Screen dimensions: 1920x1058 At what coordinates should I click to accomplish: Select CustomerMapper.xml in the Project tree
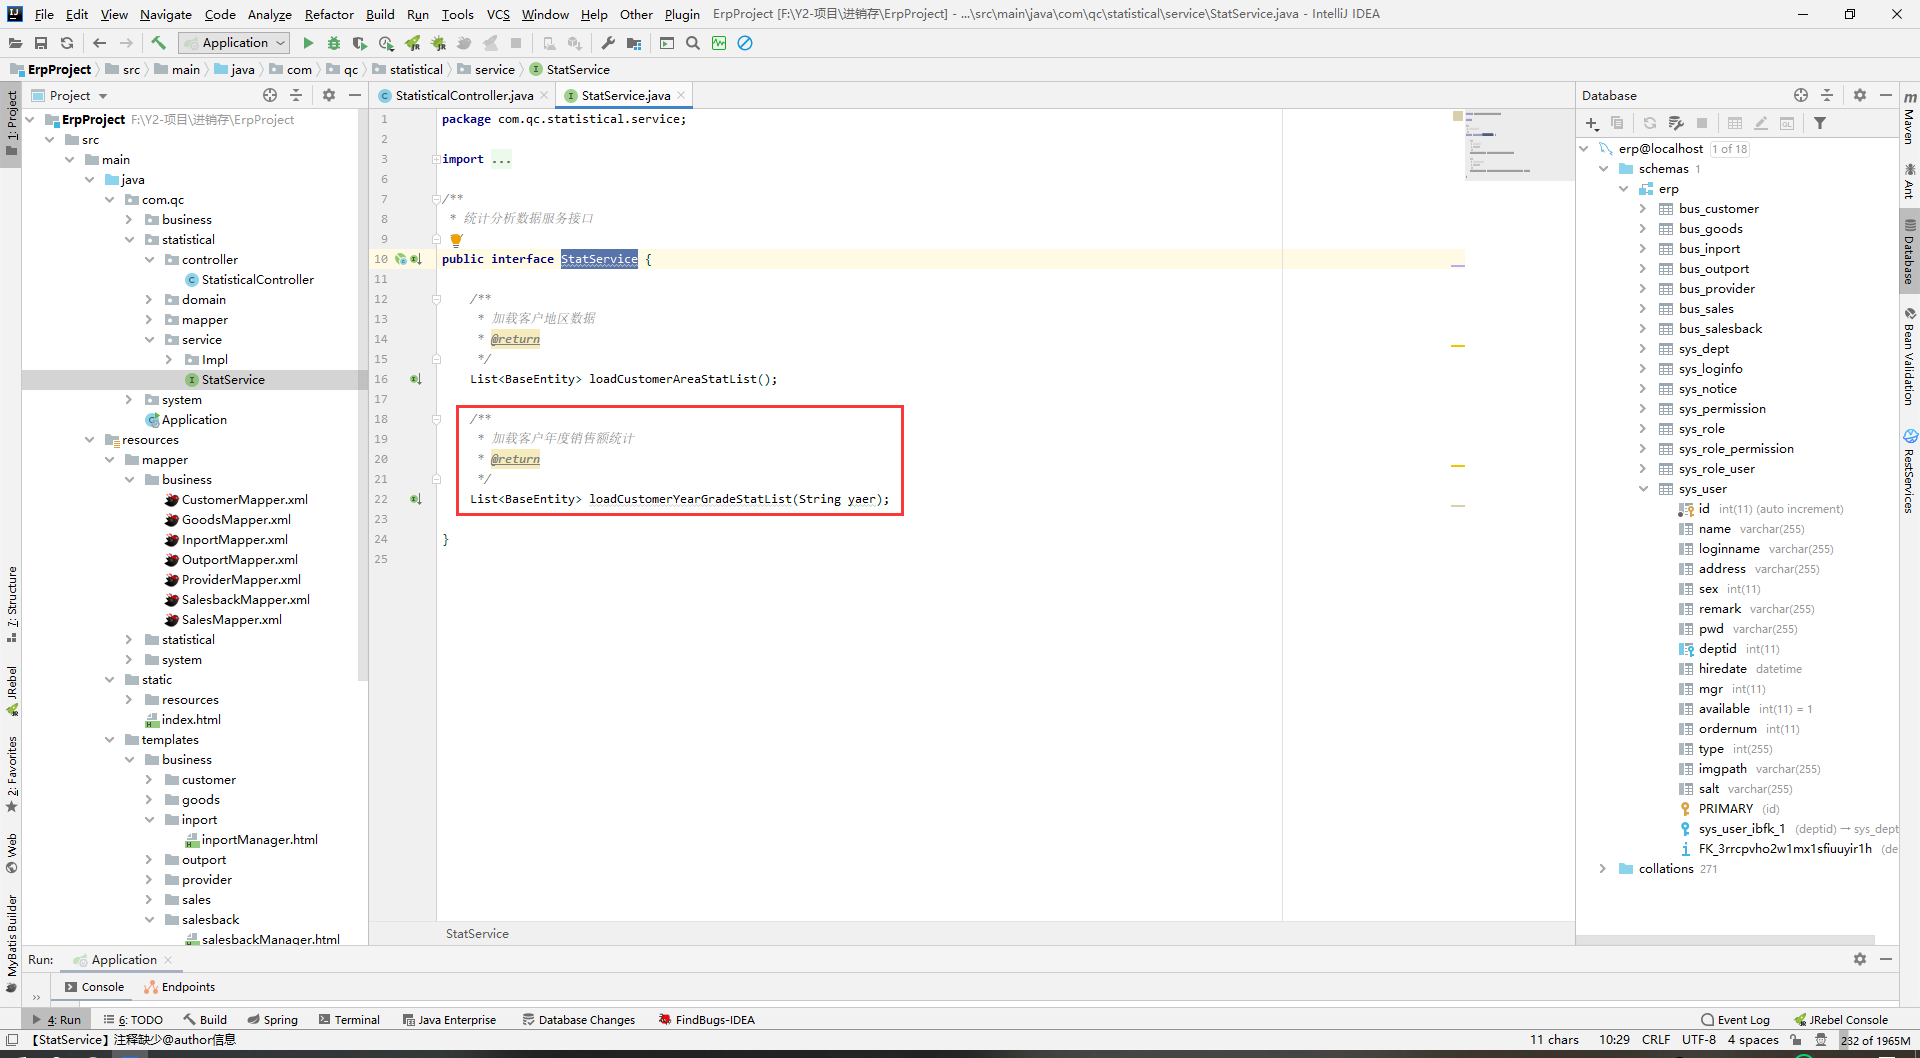(x=245, y=500)
